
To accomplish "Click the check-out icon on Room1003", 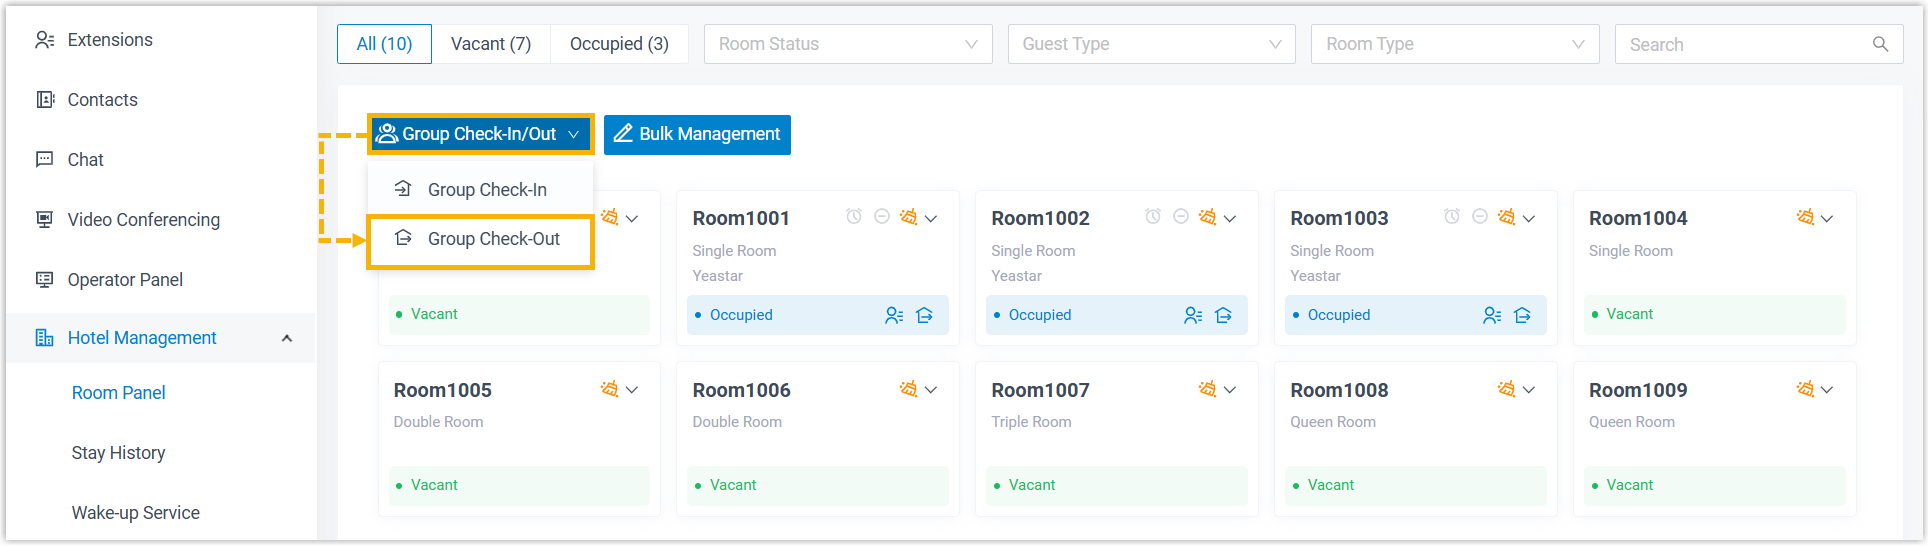I will 1522,315.
